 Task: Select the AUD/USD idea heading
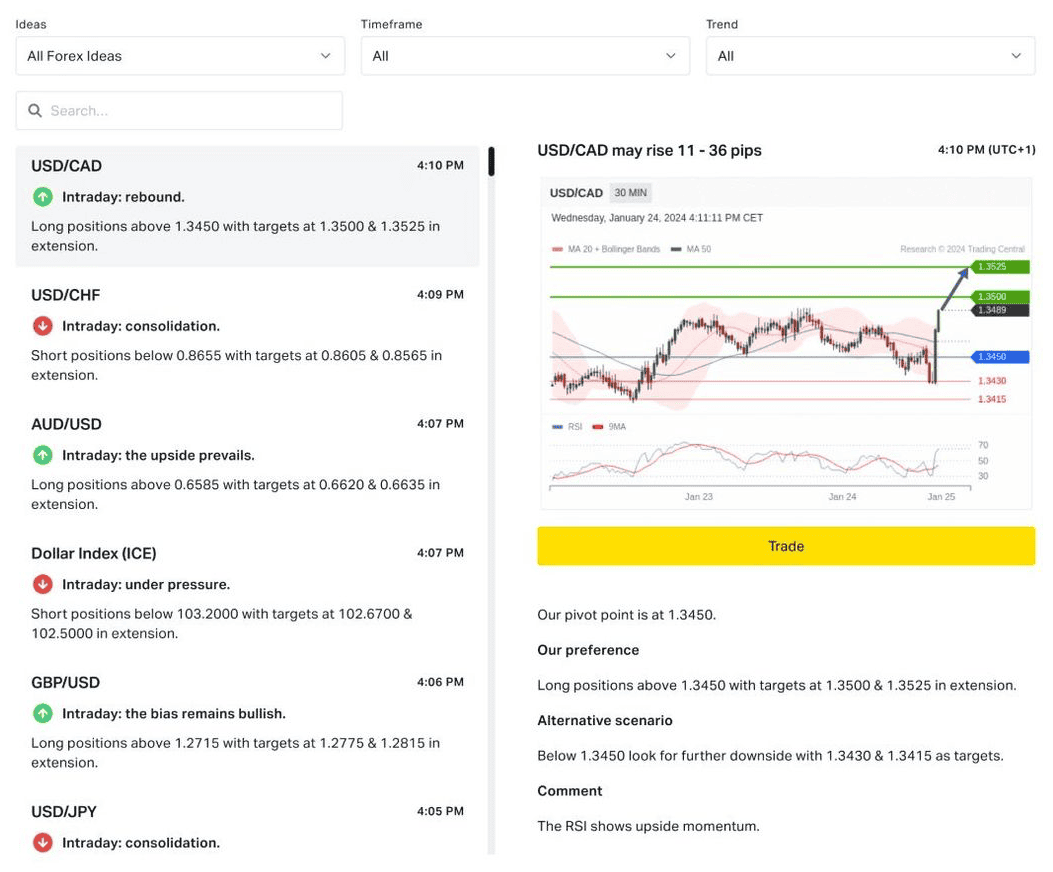(66, 424)
